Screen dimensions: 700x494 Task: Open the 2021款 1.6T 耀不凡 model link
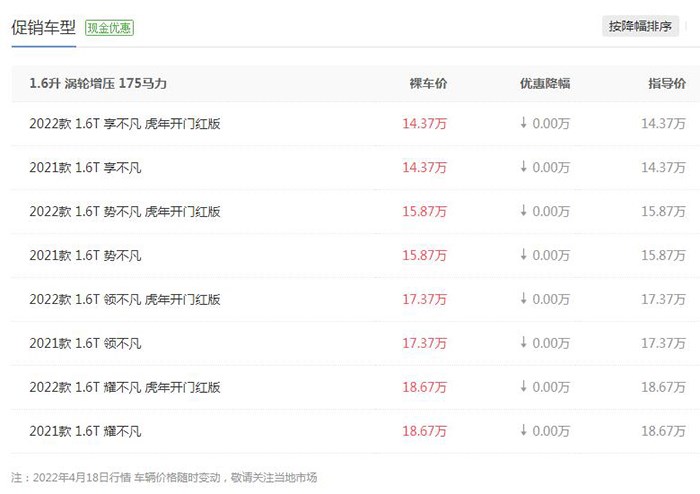point(85,432)
